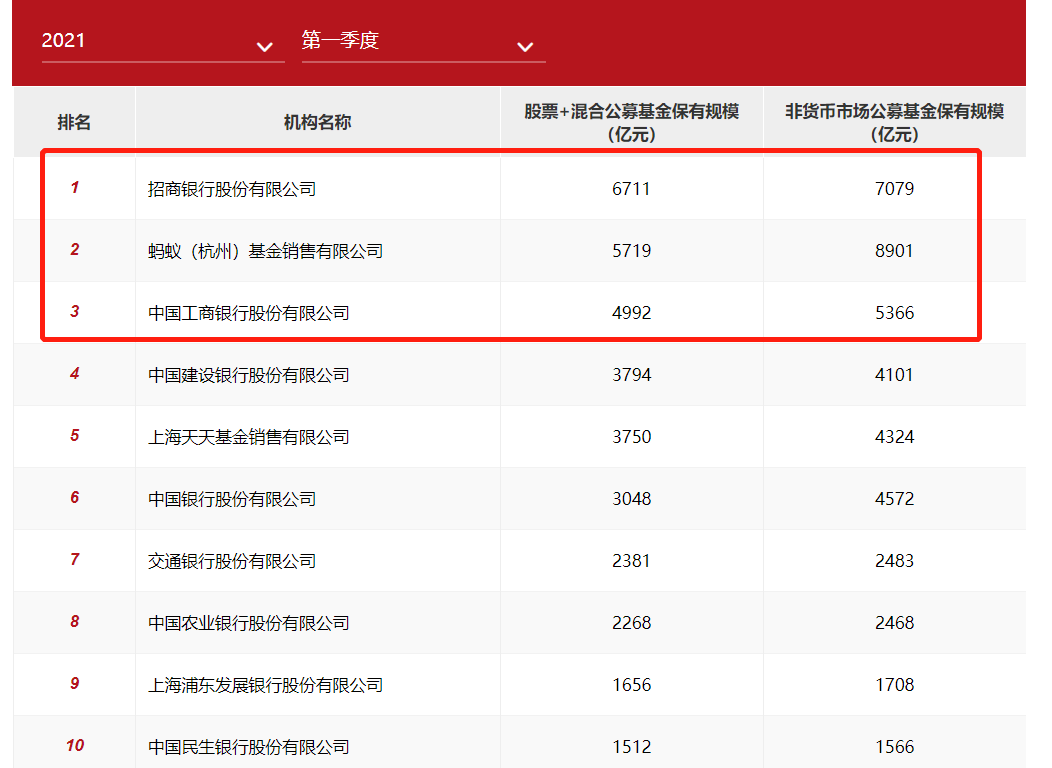Image resolution: width=1052 pixels, height=768 pixels.
Task: Select 招商银行股份有限公司 in the table
Action: coord(232,189)
